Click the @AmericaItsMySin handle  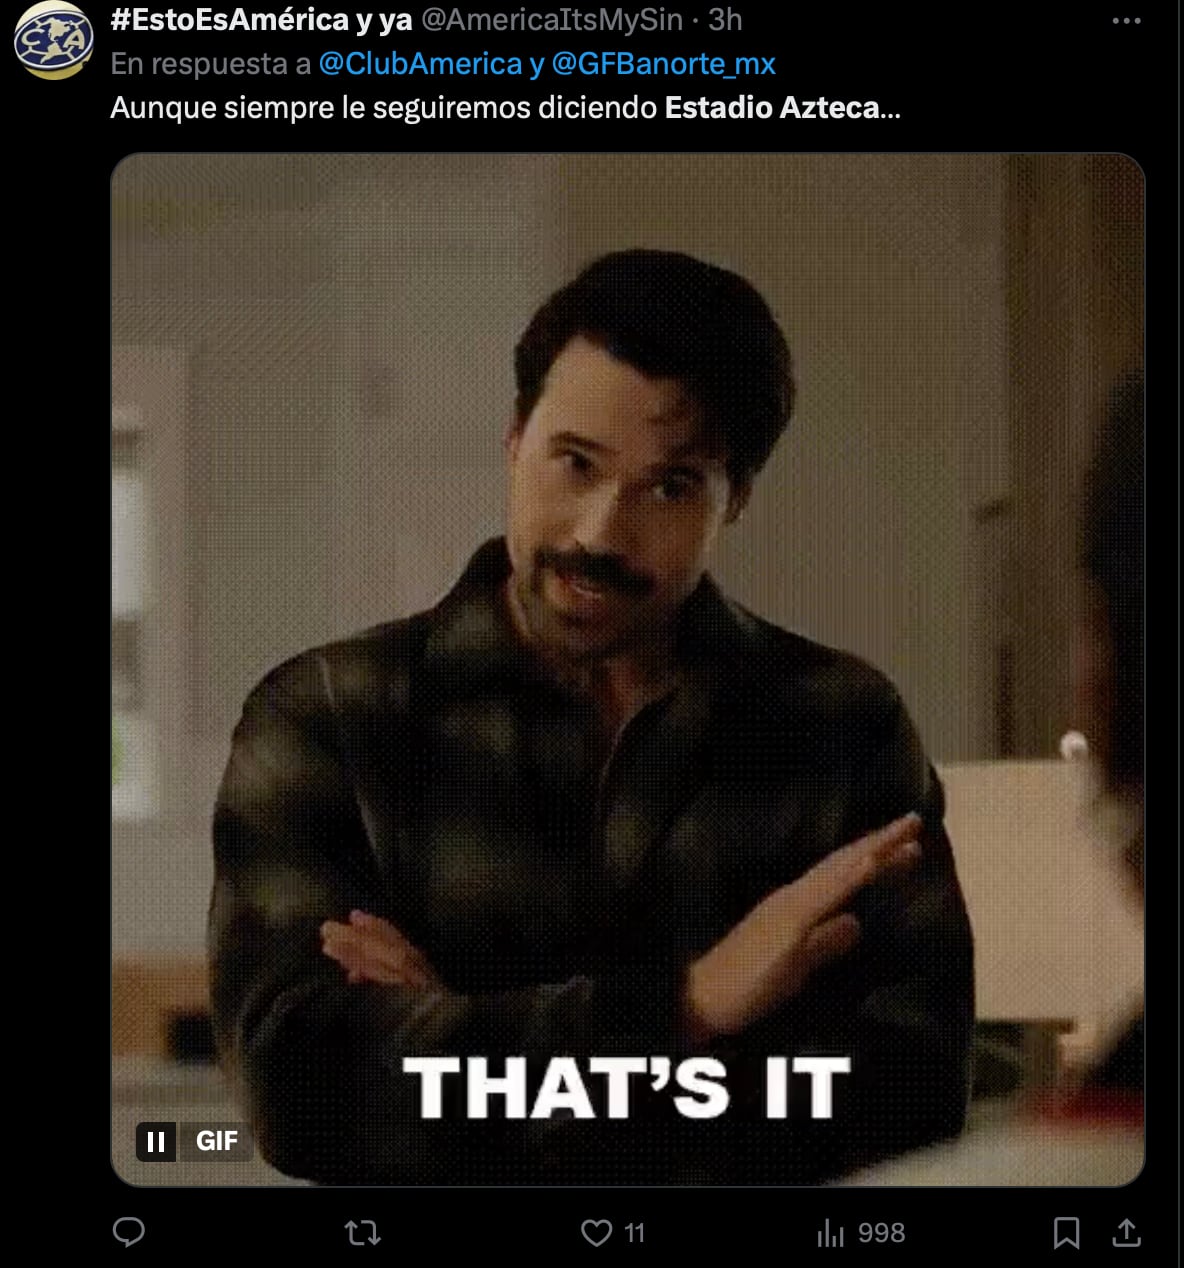(552, 19)
